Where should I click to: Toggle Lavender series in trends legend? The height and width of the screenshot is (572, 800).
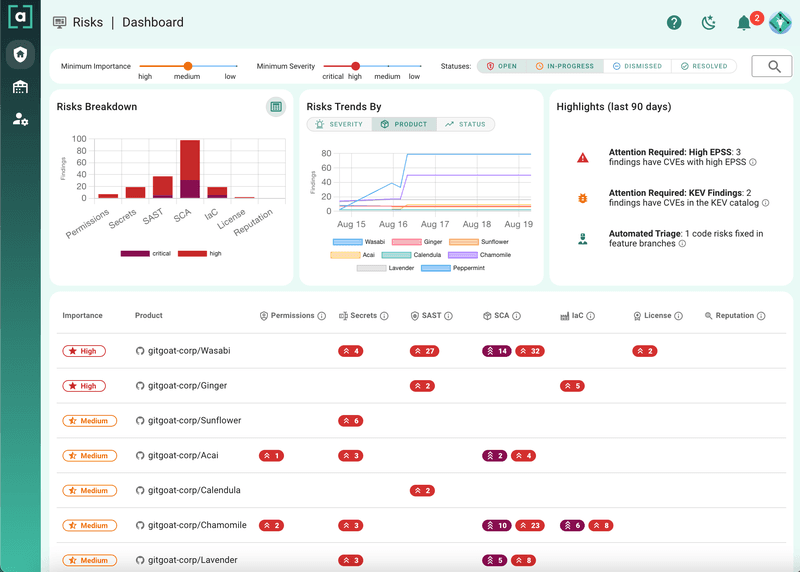385,268
